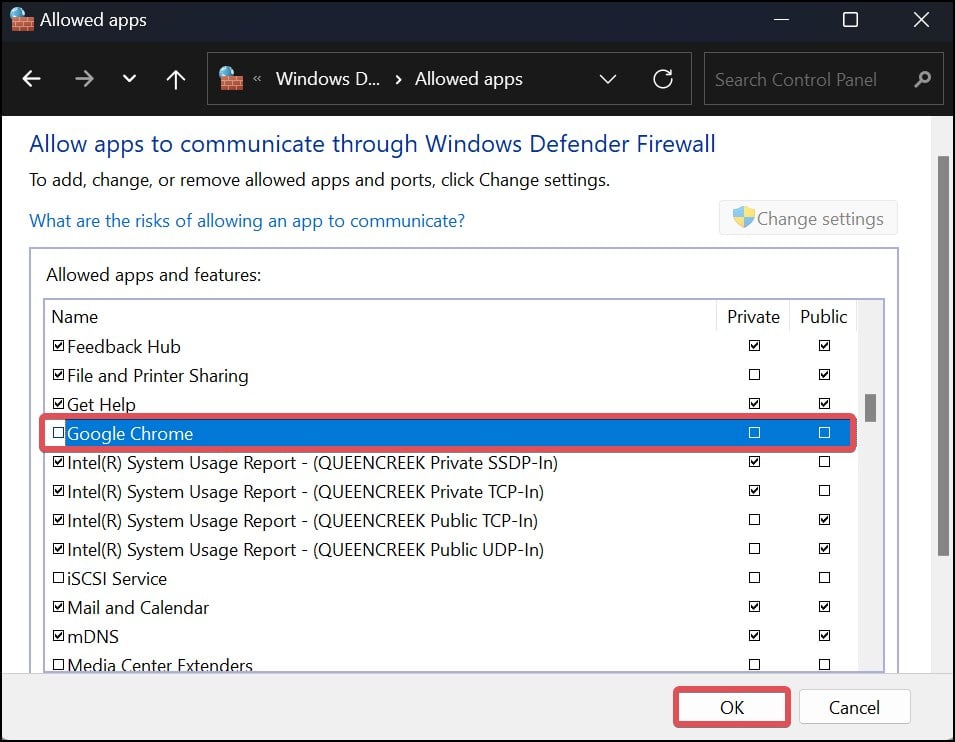
Task: Uncheck Public for QUEENCREEK Public TCP-In
Action: (x=824, y=520)
